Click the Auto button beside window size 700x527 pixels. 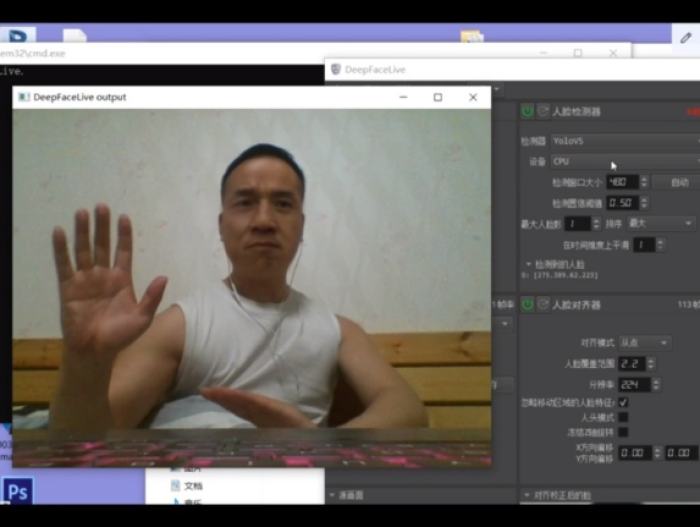tap(677, 182)
